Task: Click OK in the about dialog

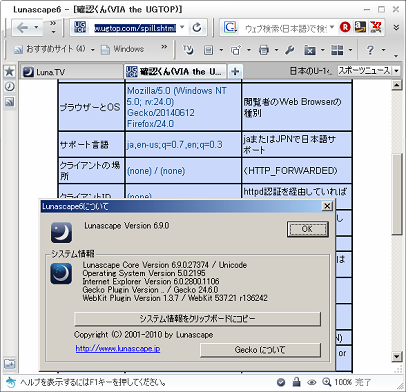Action: (x=307, y=229)
